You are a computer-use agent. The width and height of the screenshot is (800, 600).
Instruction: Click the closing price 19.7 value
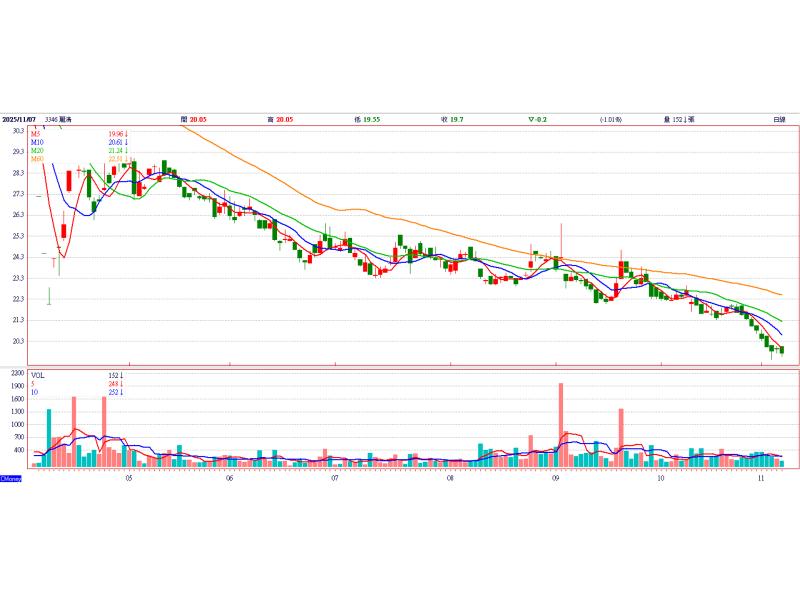pos(457,119)
